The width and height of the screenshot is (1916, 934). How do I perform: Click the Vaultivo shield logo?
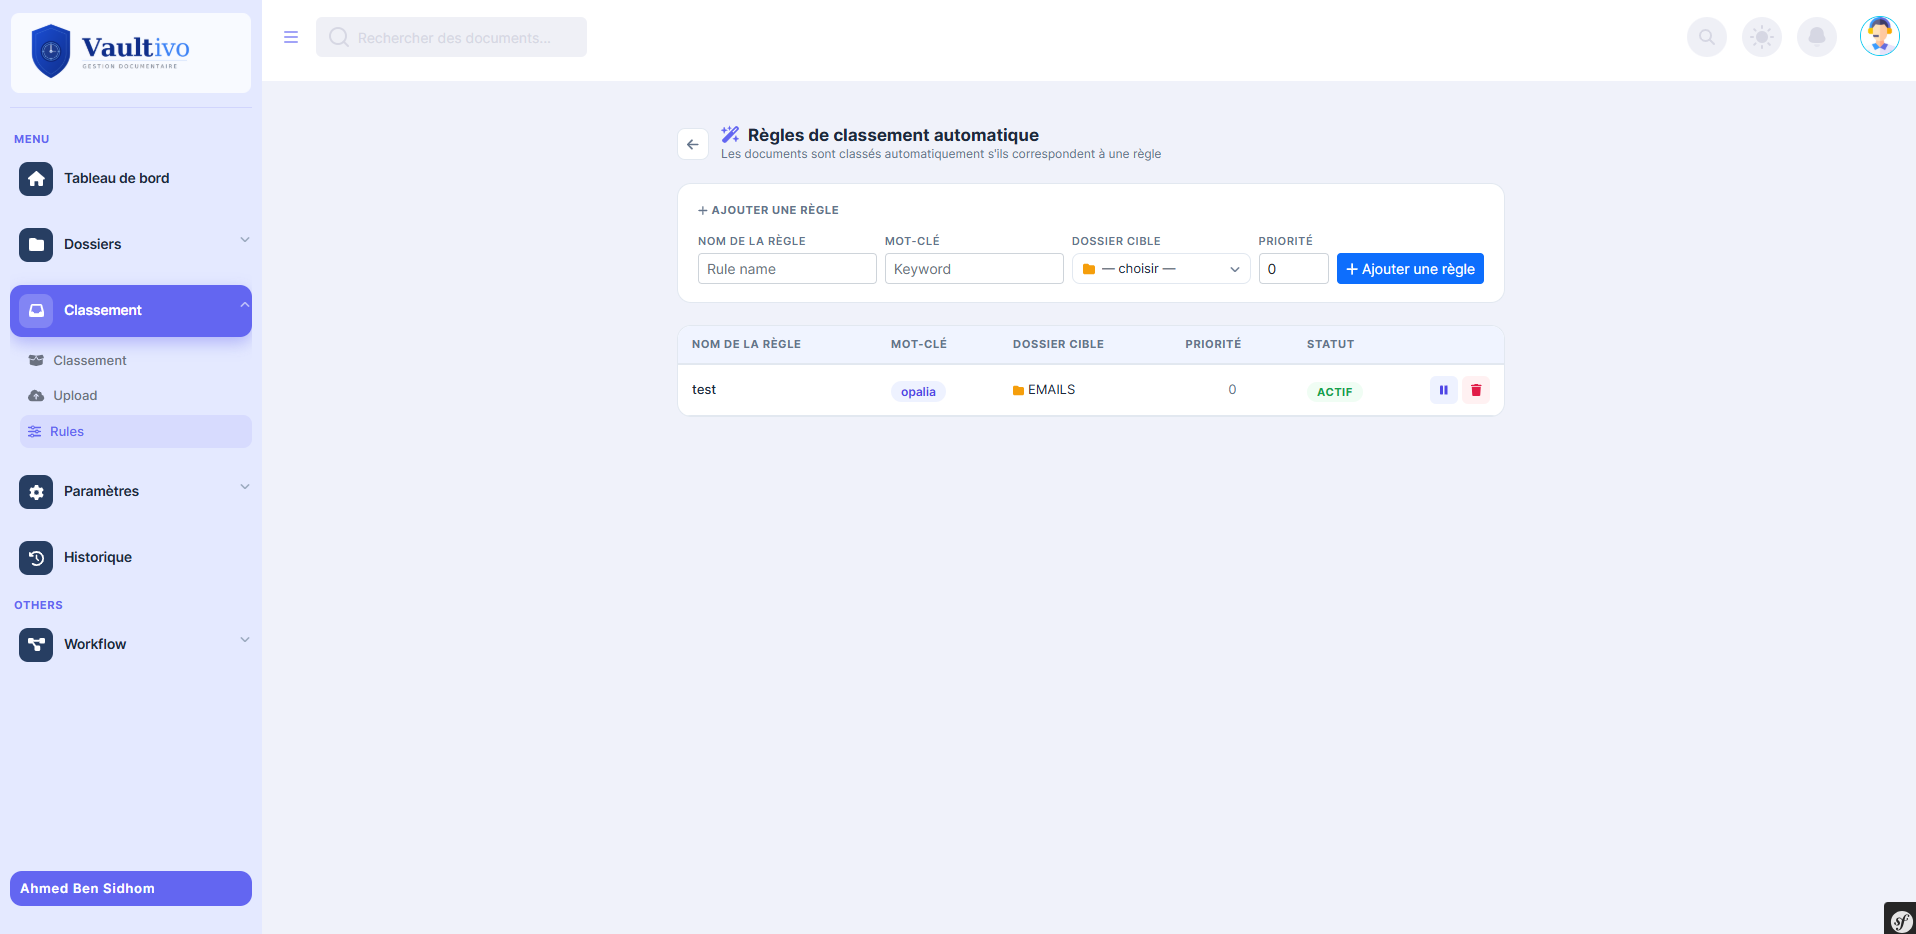[x=51, y=51]
